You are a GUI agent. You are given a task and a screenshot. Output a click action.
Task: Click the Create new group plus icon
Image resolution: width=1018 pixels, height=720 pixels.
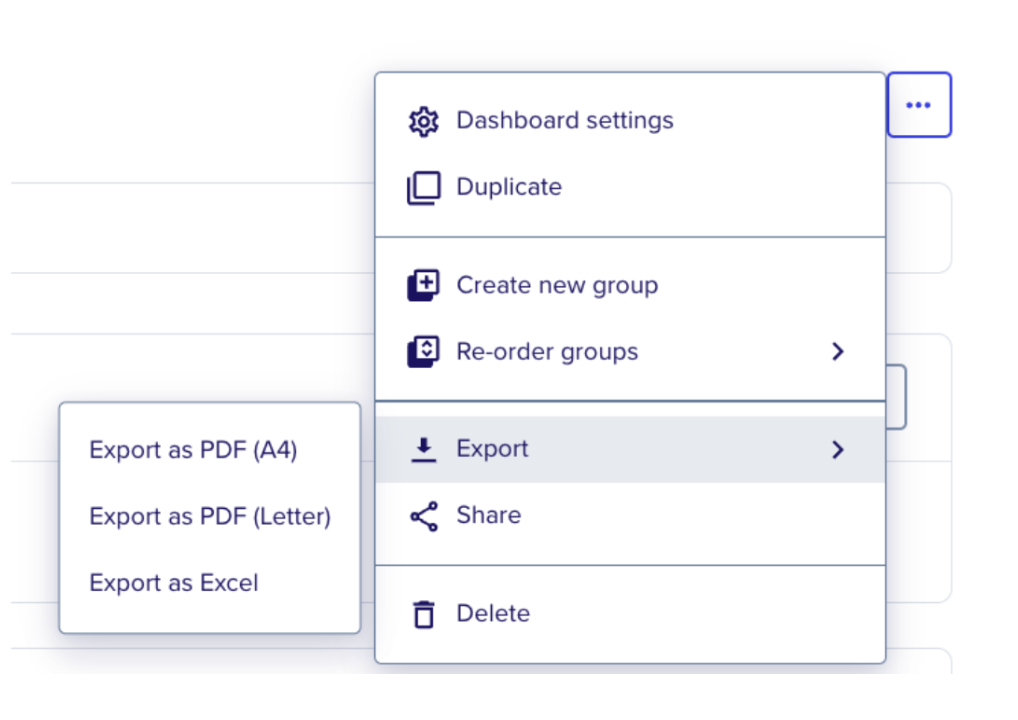coord(423,285)
